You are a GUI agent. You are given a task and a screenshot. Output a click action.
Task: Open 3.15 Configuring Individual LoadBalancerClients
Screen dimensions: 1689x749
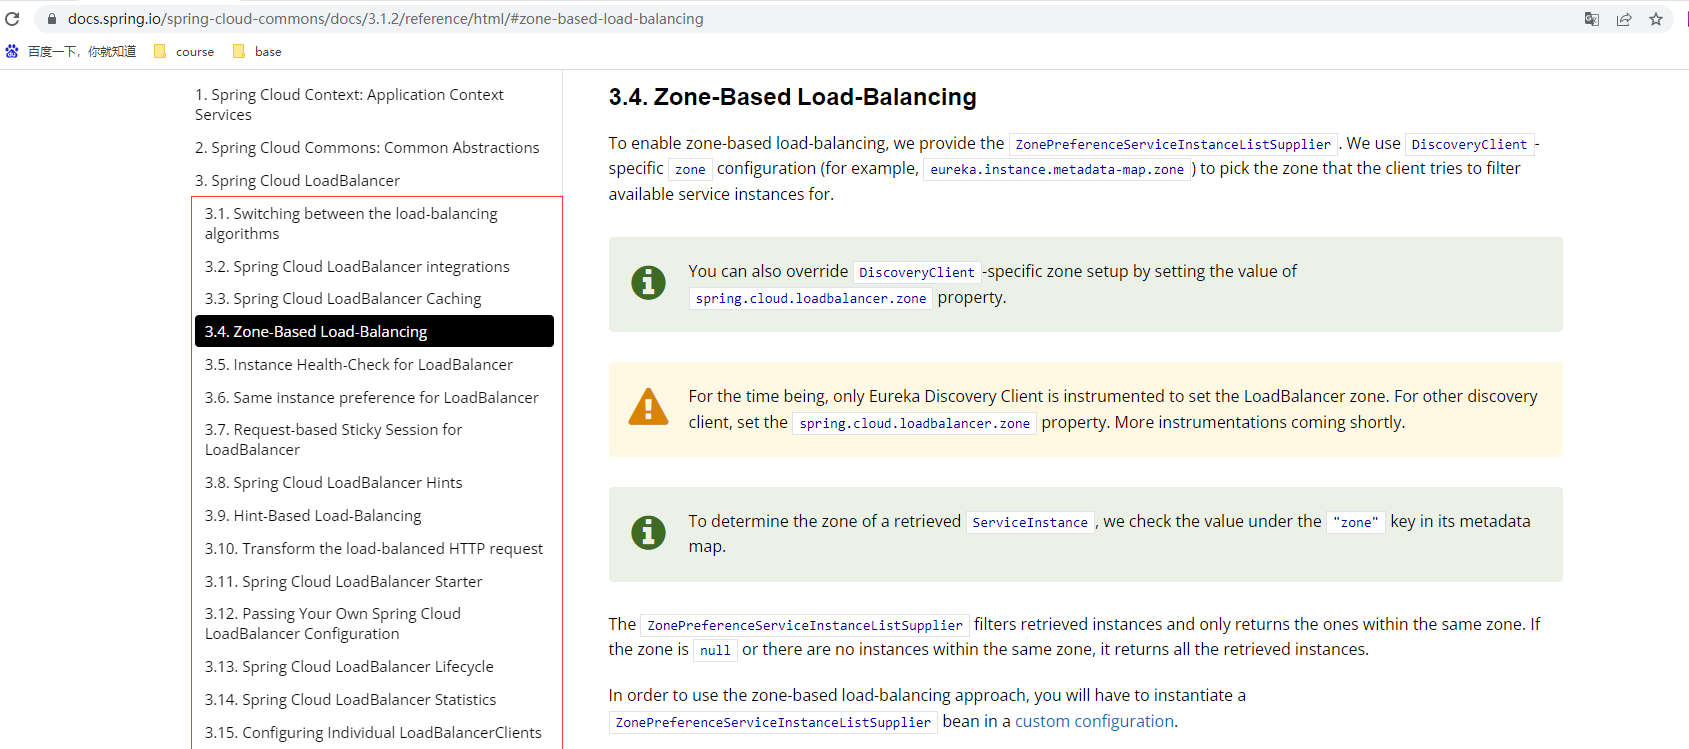373,733
